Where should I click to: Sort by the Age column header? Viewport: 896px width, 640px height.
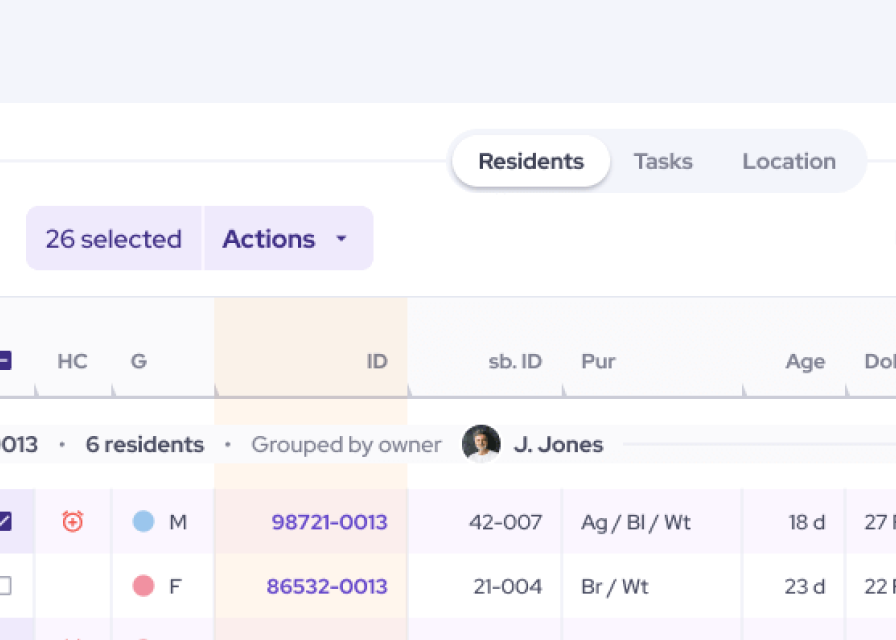804,362
